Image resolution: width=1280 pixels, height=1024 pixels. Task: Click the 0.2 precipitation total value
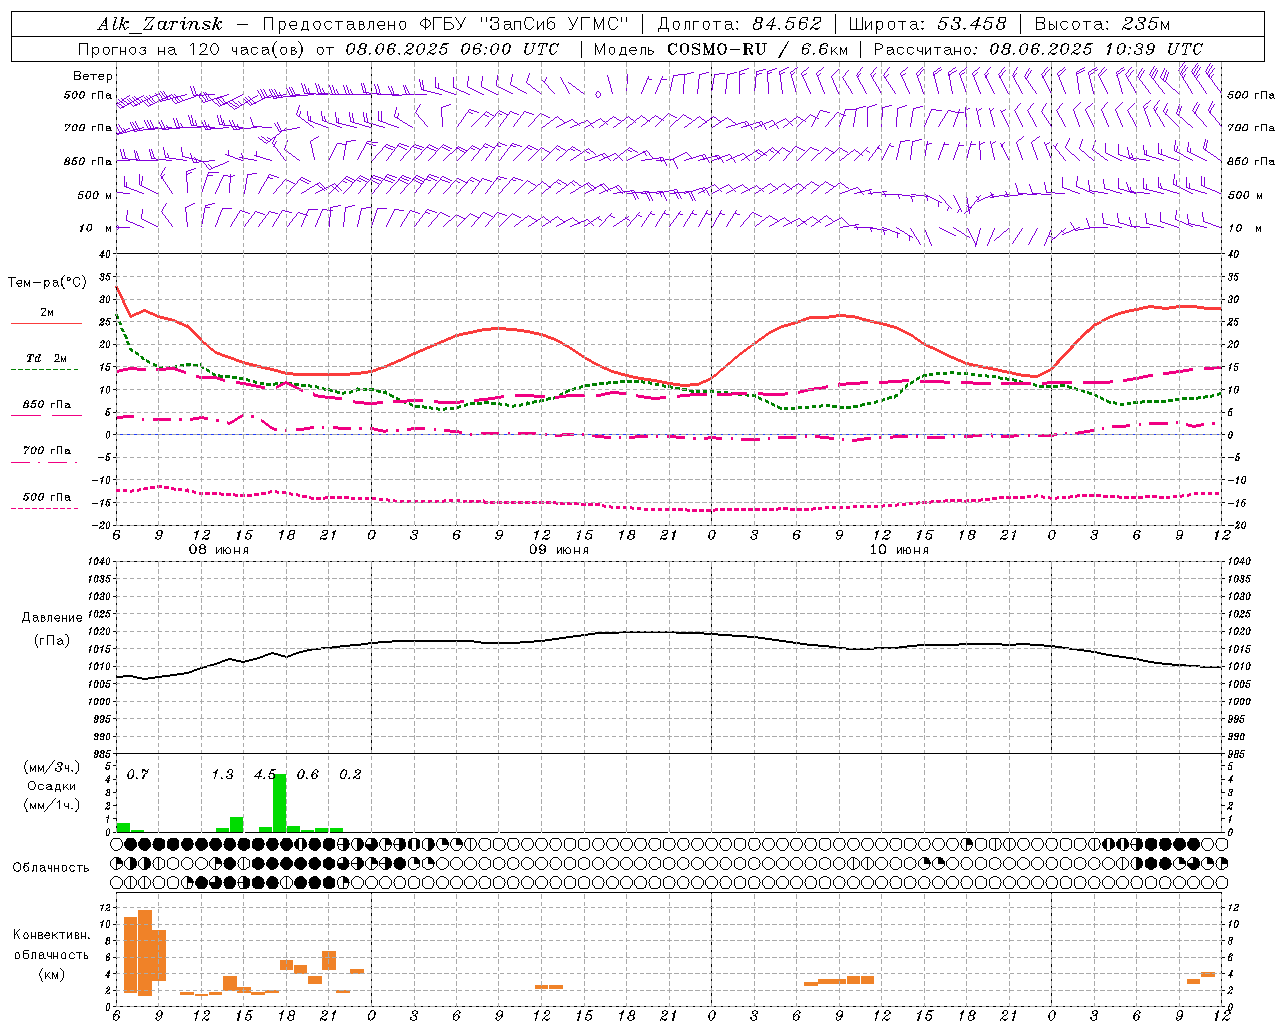(x=350, y=774)
